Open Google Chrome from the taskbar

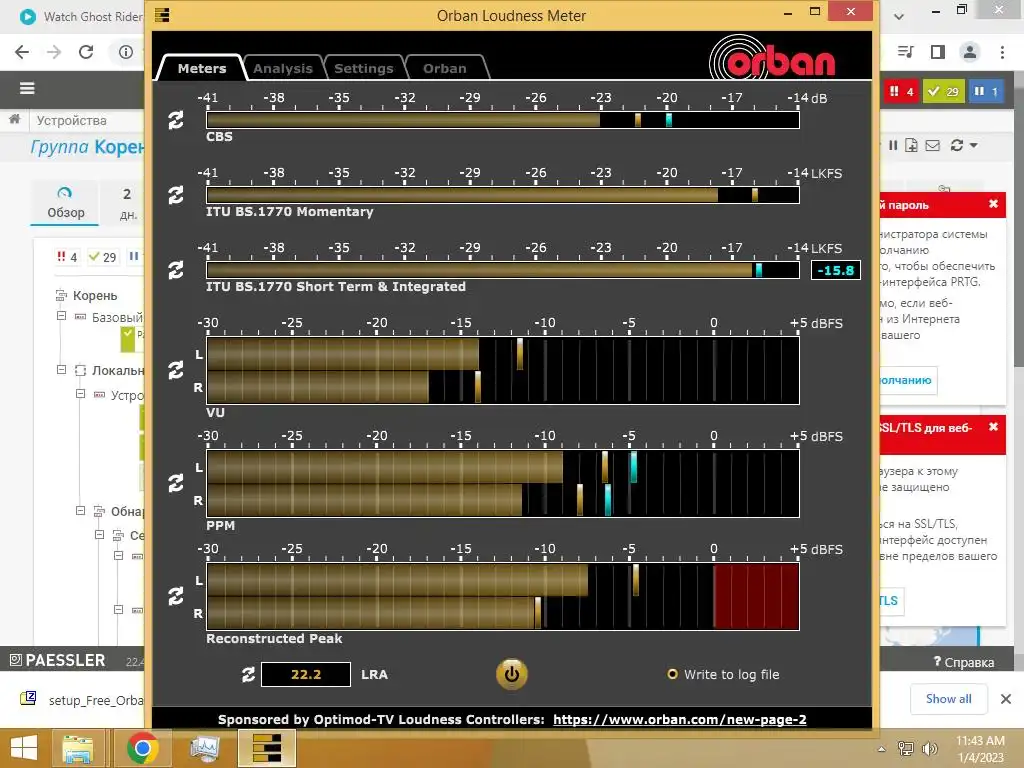pyautogui.click(x=142, y=748)
